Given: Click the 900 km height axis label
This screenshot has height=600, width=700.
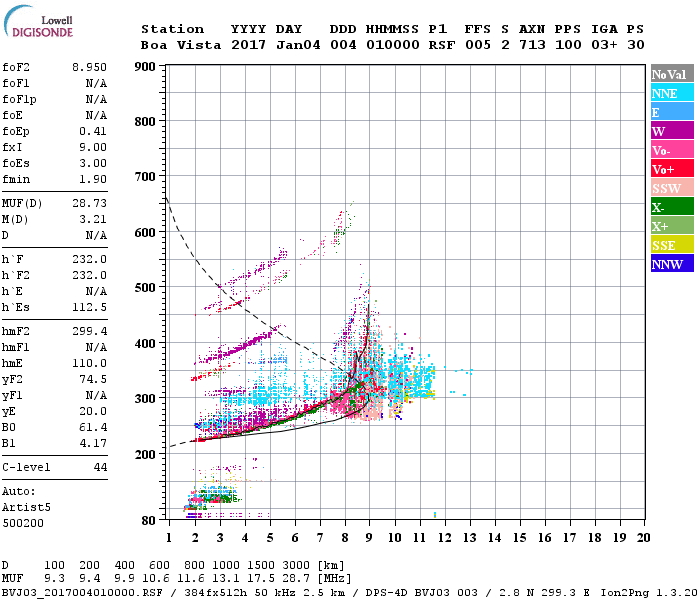Looking at the screenshot, I should [x=145, y=67].
